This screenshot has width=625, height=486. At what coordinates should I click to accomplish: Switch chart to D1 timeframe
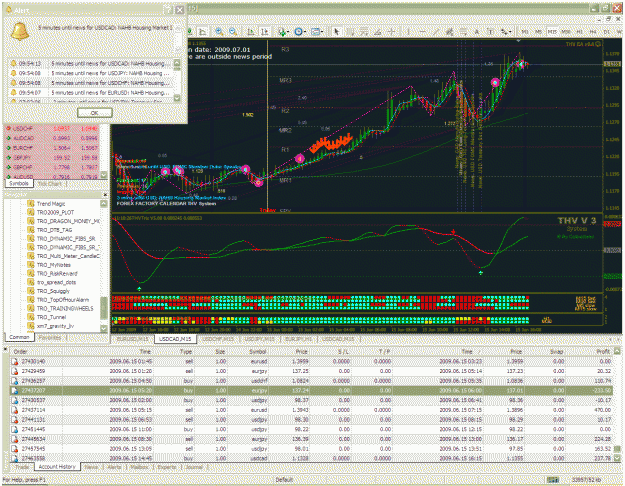pos(606,31)
